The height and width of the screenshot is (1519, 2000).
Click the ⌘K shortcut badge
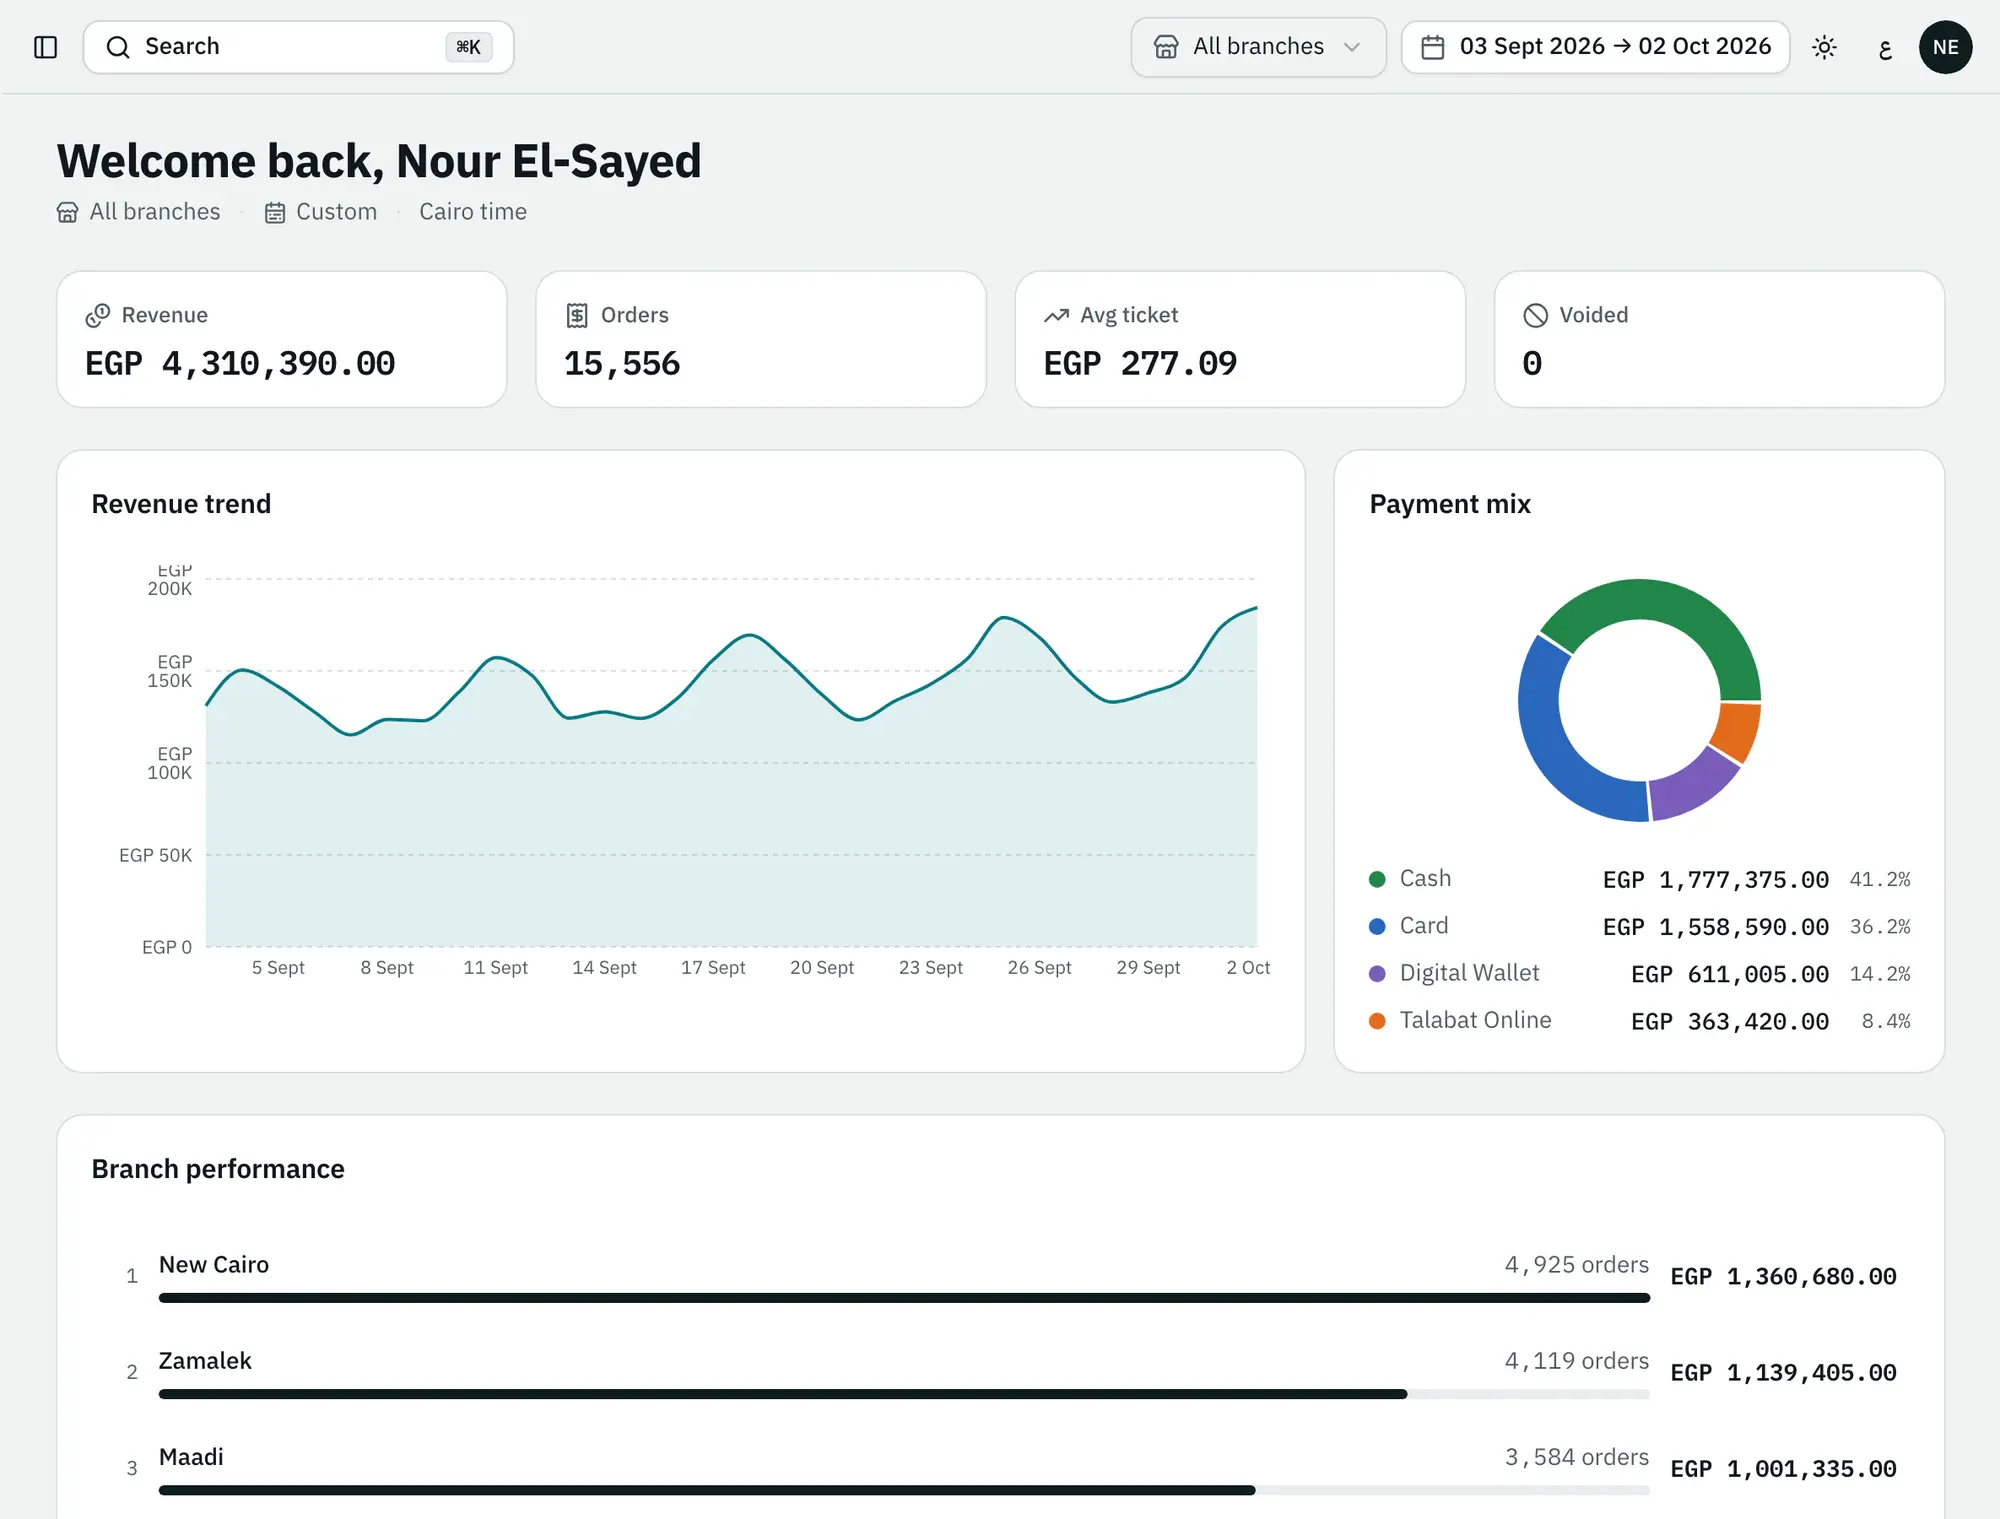pyautogui.click(x=468, y=47)
